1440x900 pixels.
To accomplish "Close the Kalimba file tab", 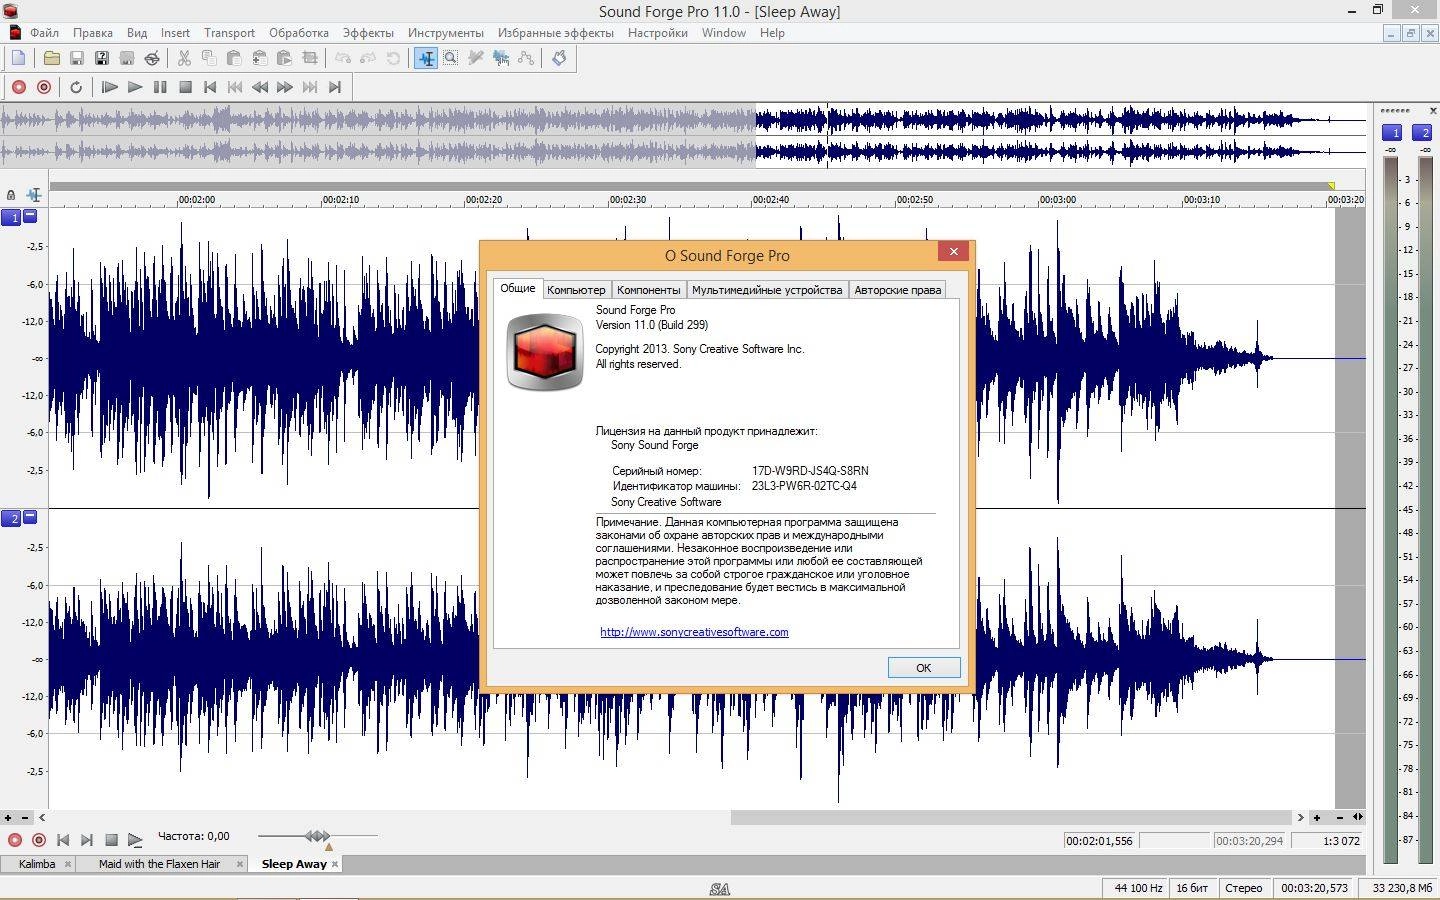I will pyautogui.click(x=68, y=864).
